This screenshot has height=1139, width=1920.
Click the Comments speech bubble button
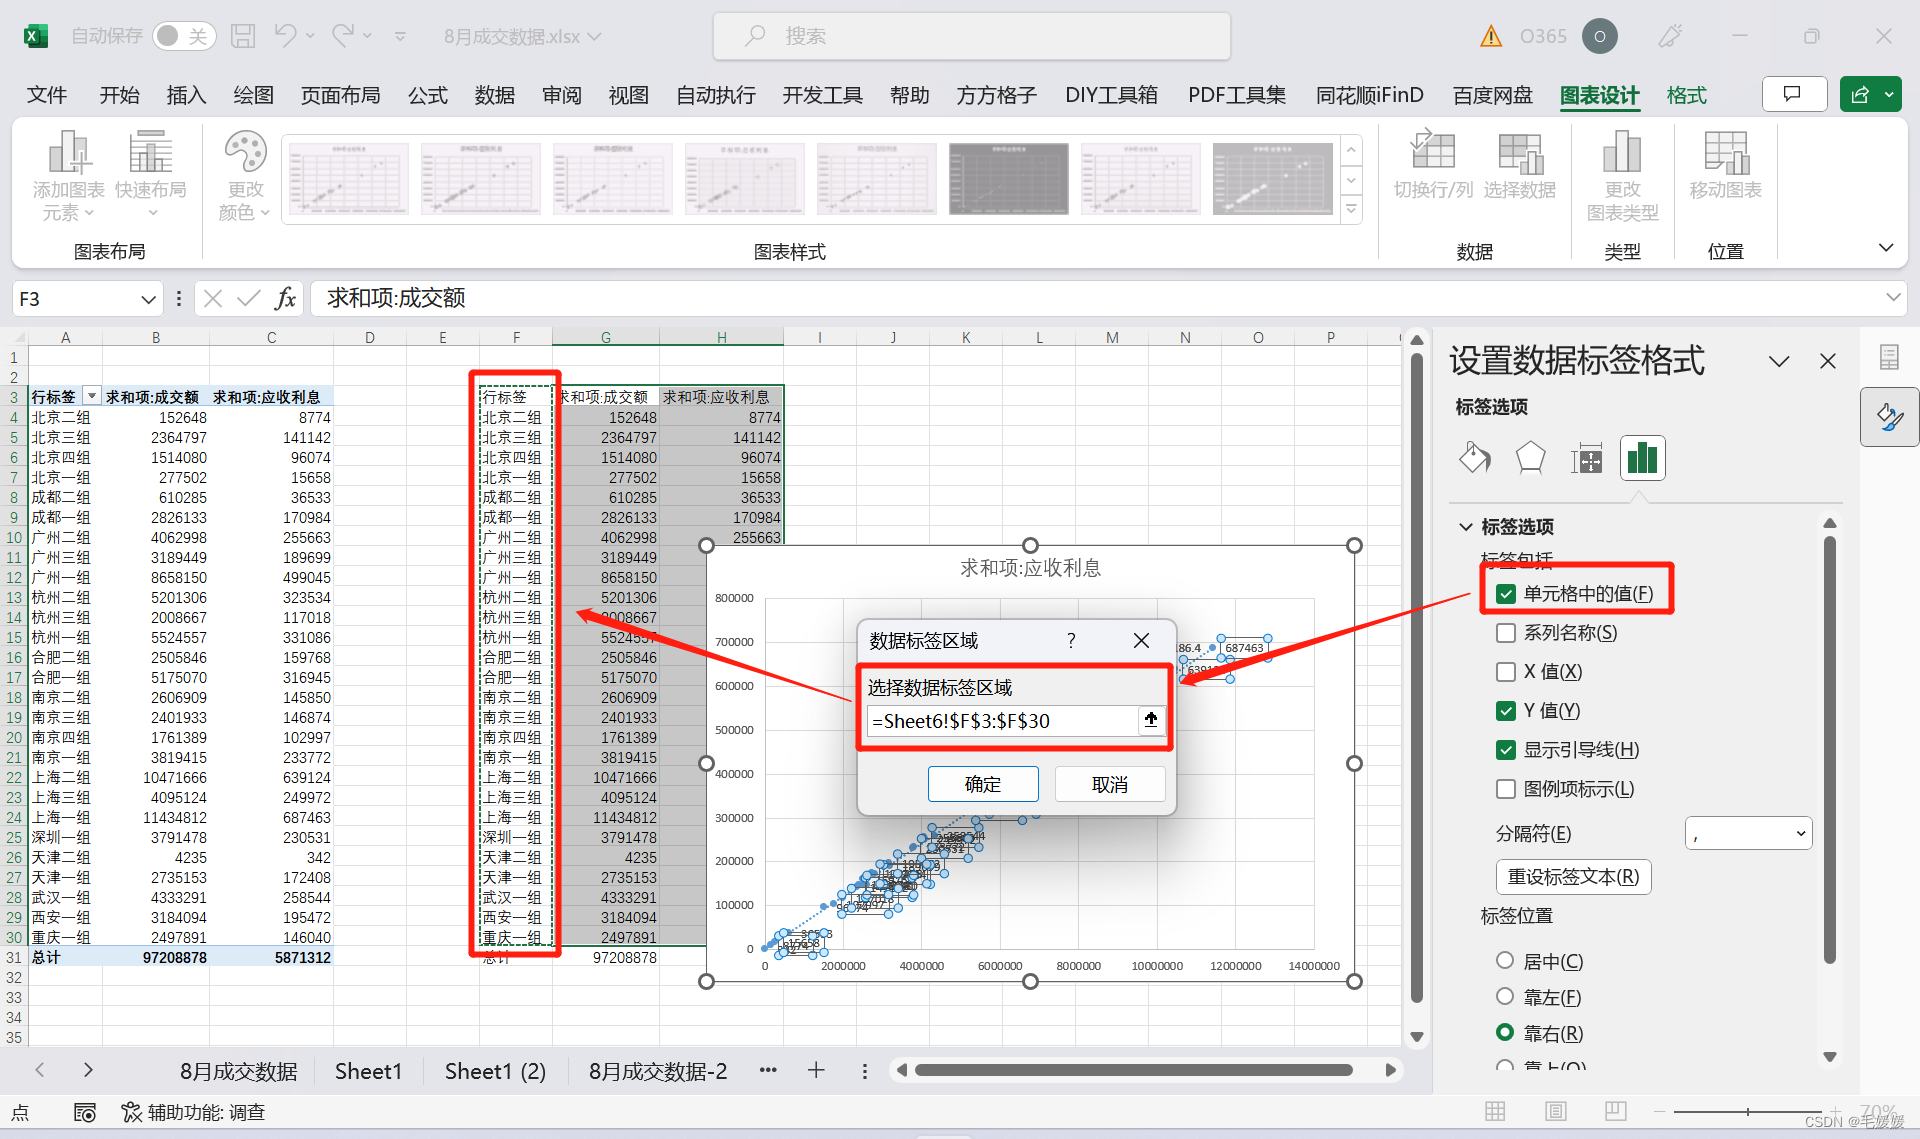point(1793,94)
